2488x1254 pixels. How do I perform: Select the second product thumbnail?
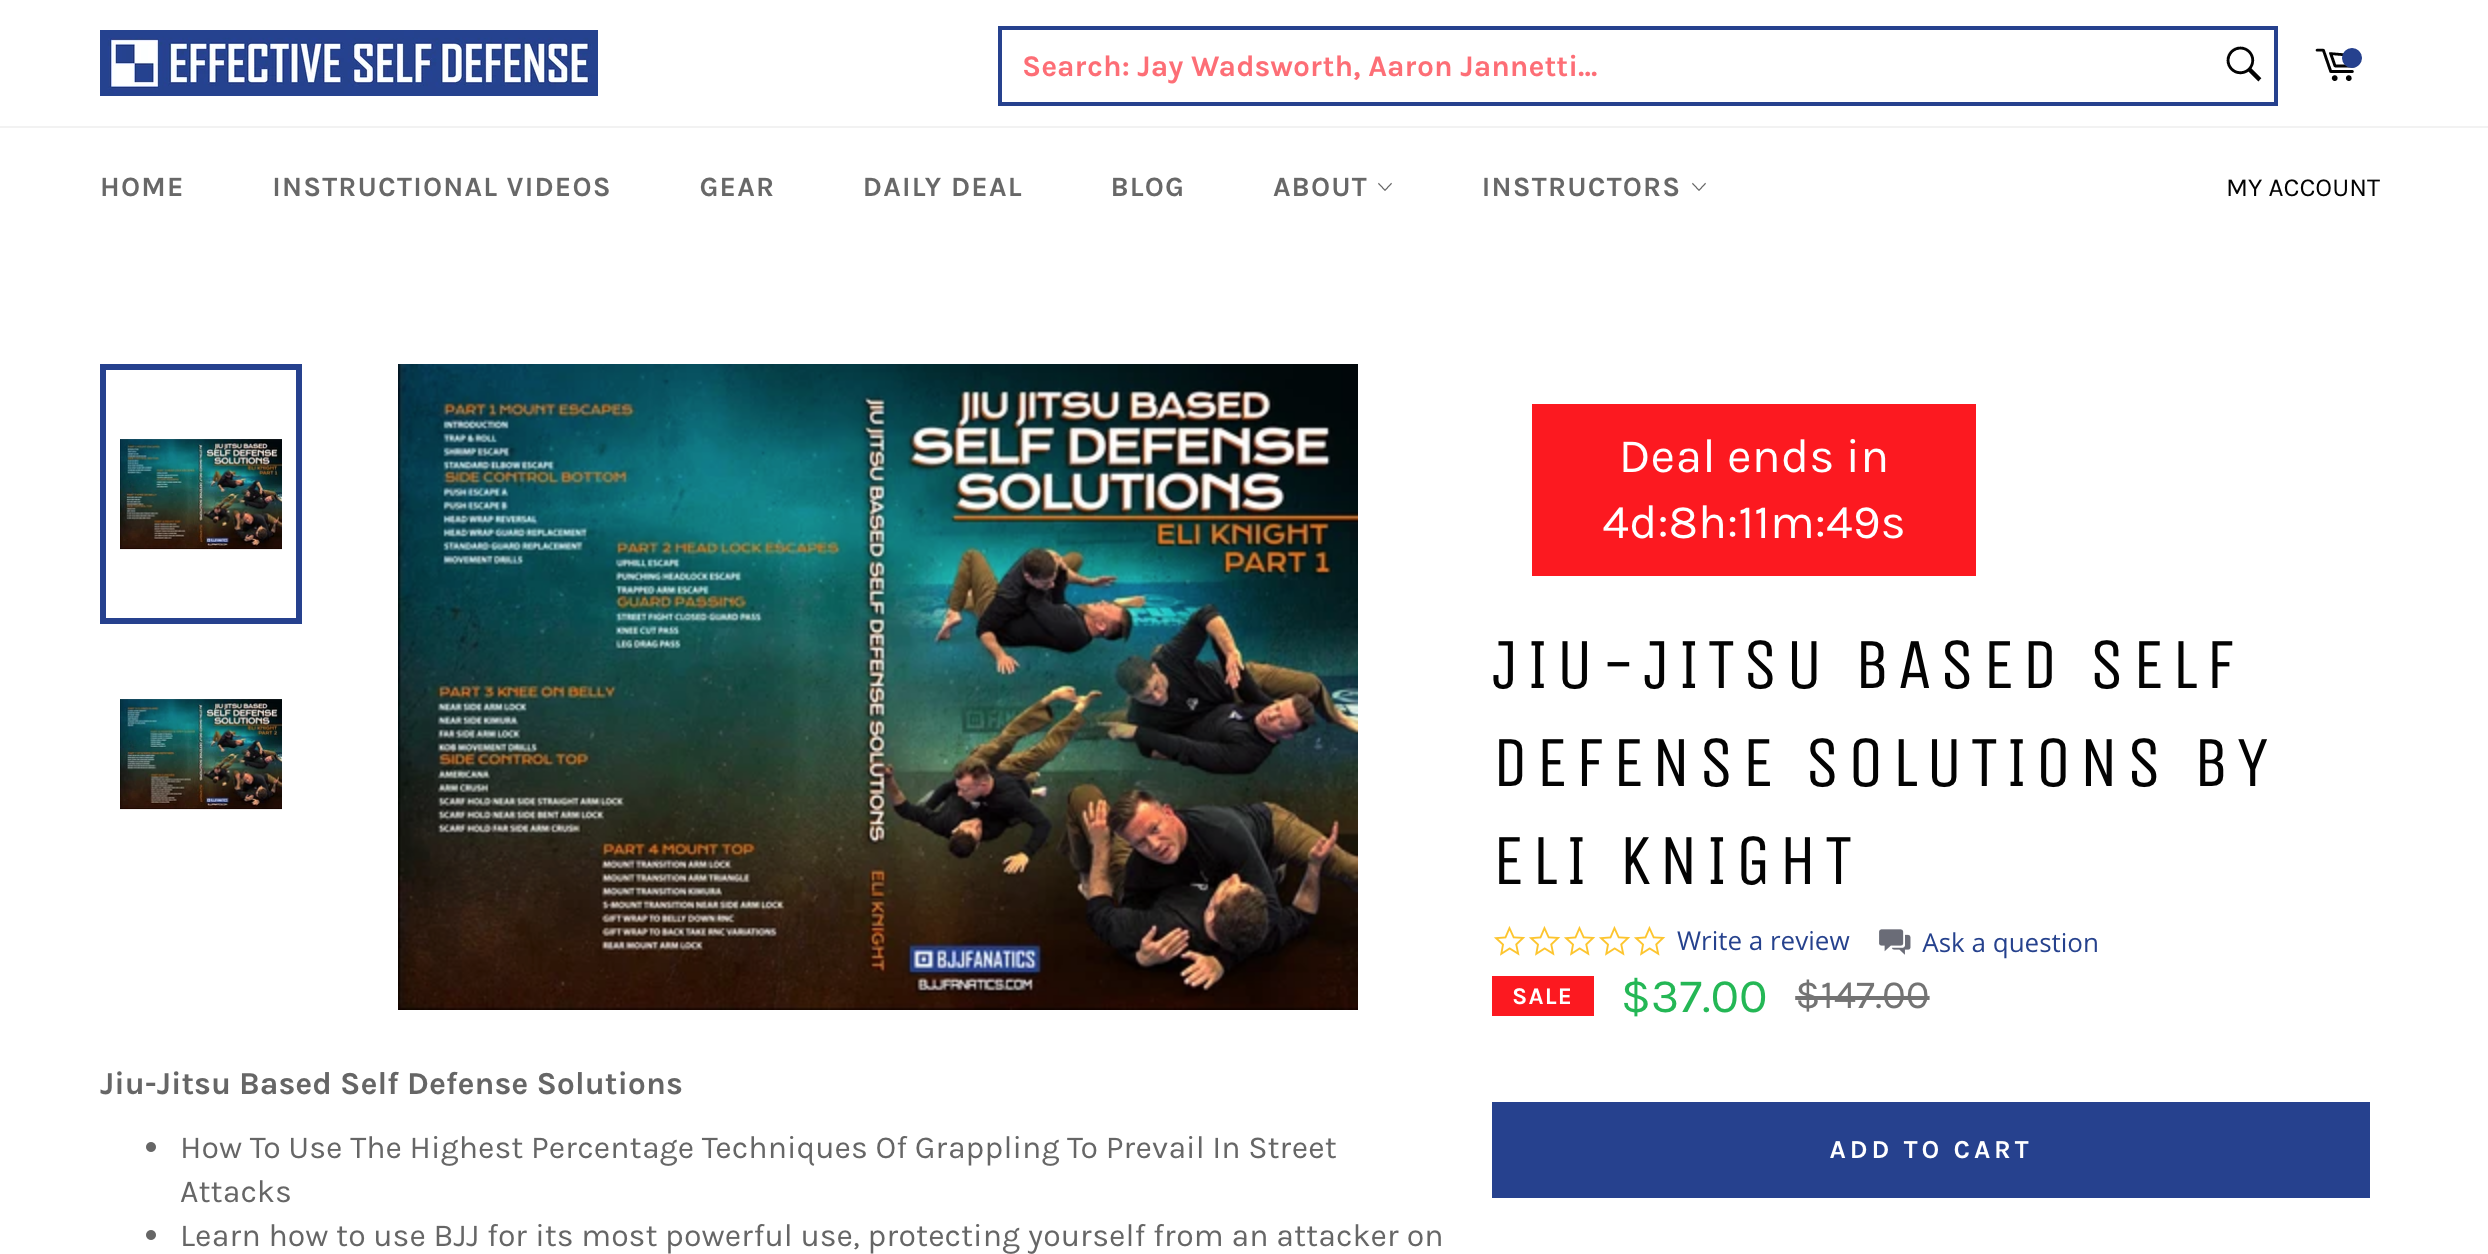201,754
